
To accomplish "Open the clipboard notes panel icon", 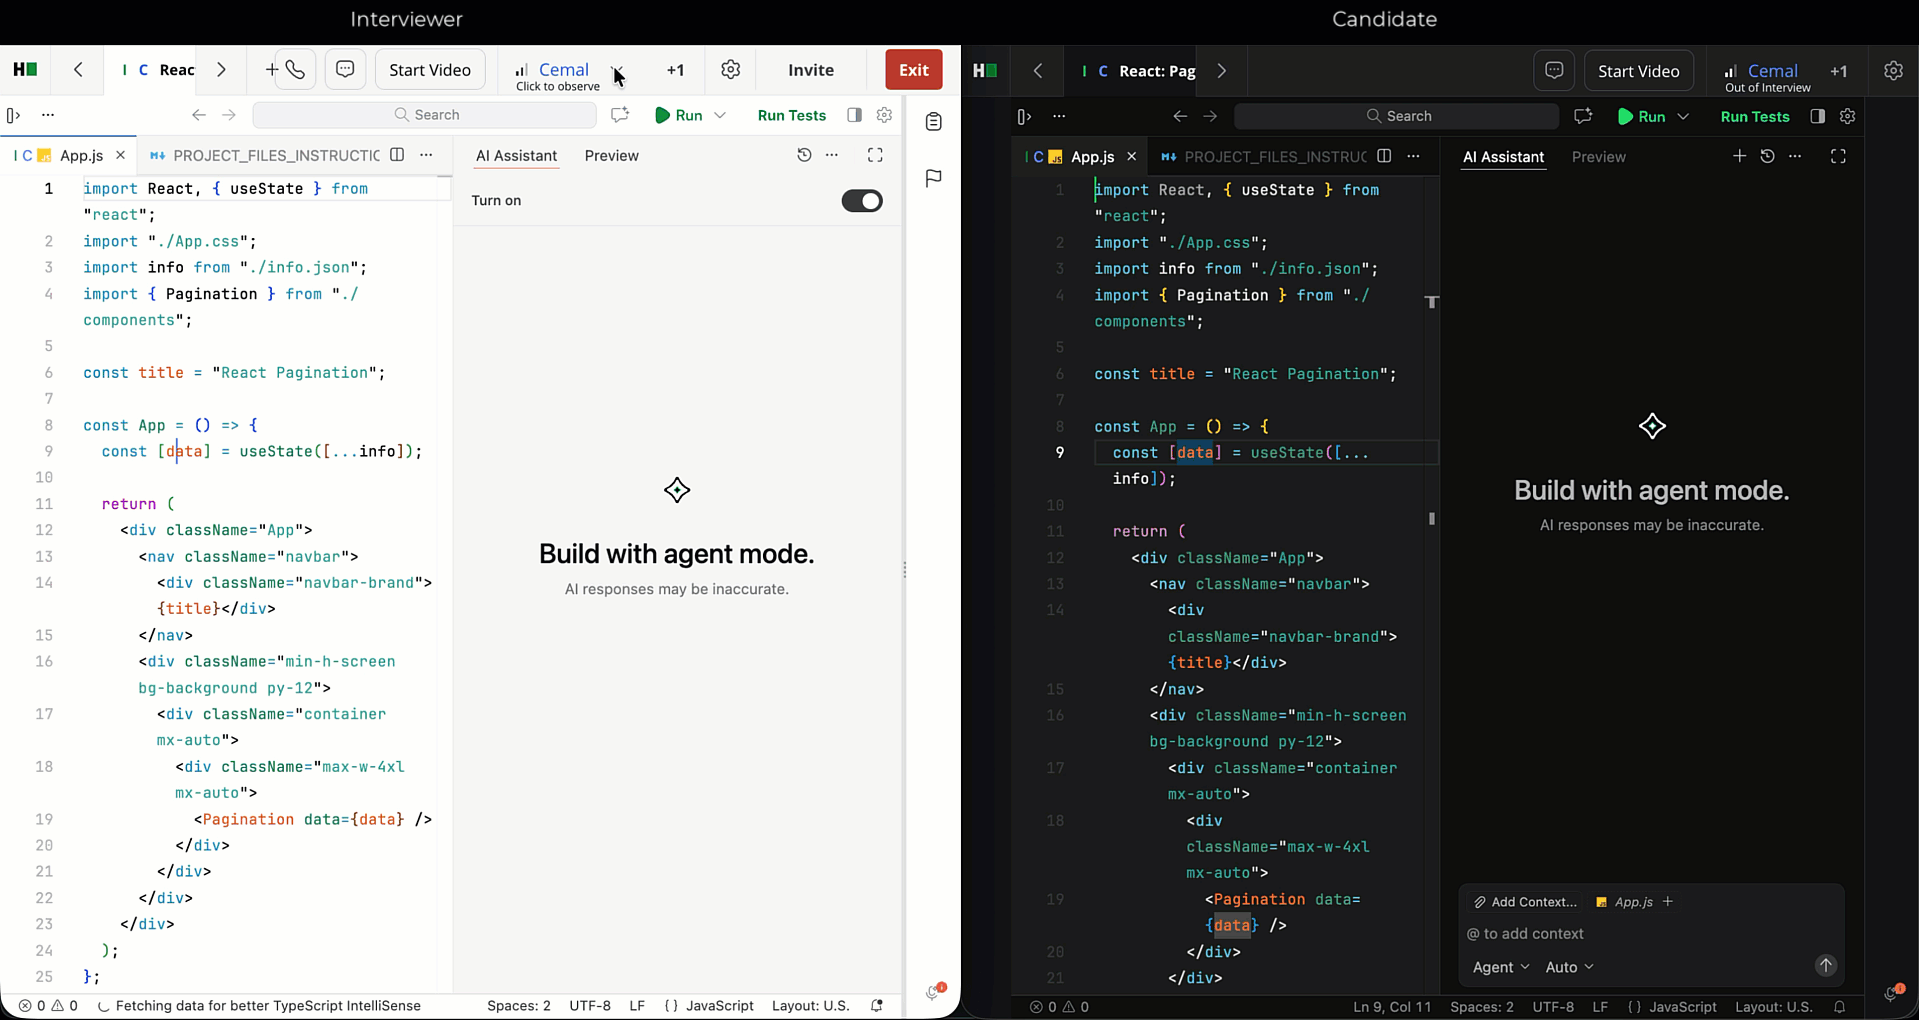I will point(933,121).
